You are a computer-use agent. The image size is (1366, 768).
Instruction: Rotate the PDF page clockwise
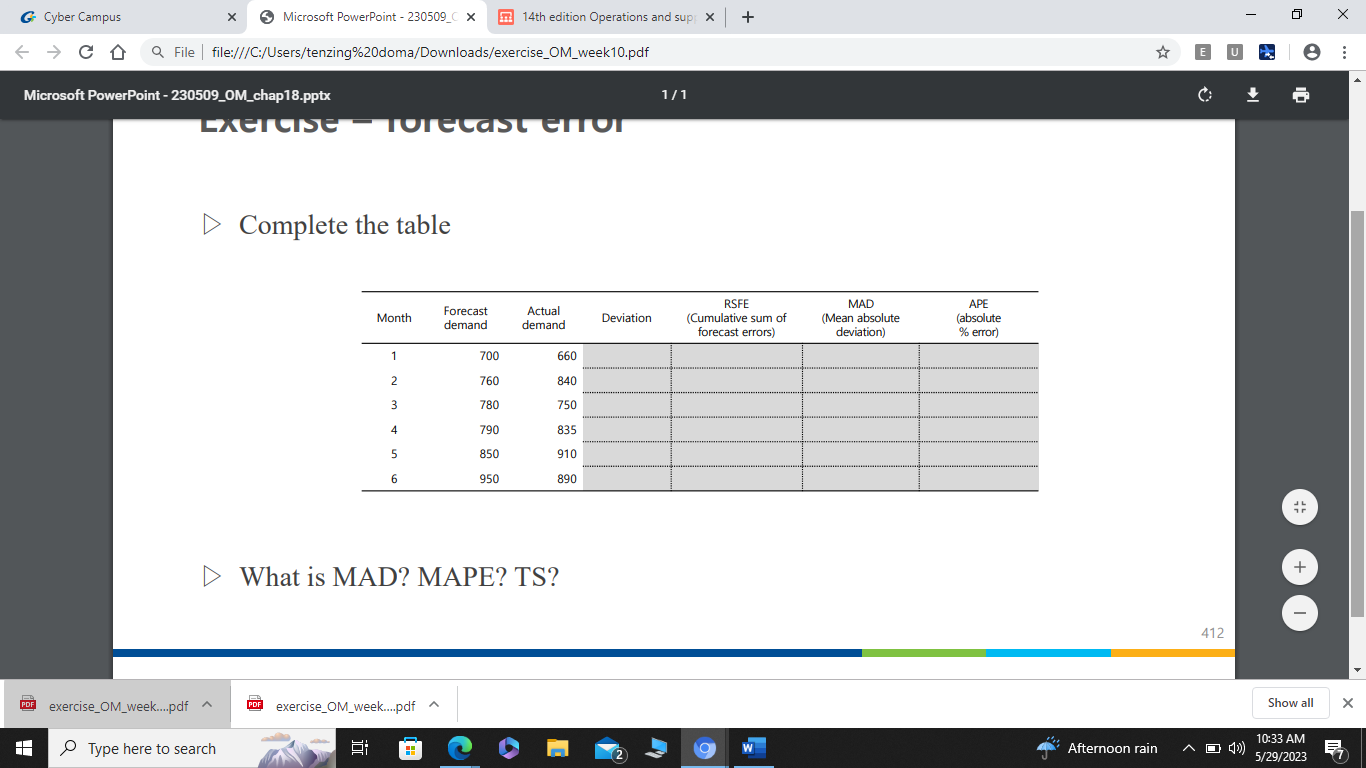1204,95
